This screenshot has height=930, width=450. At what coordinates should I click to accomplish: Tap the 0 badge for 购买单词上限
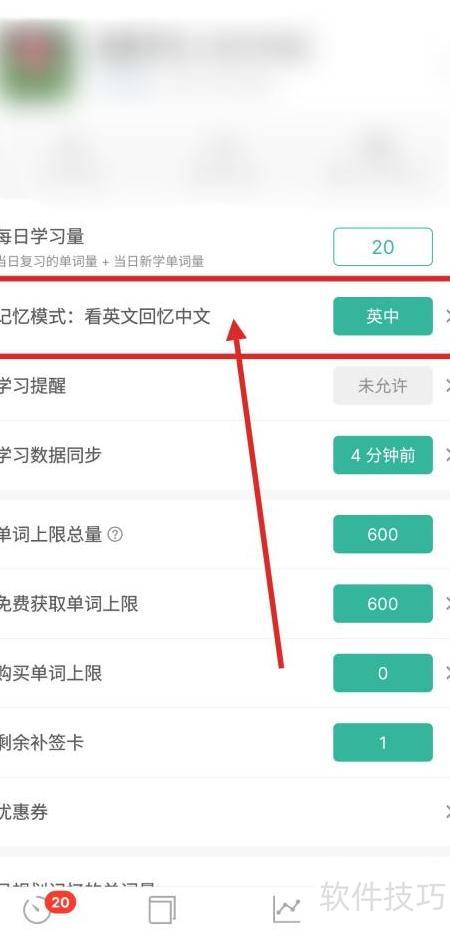click(382, 673)
